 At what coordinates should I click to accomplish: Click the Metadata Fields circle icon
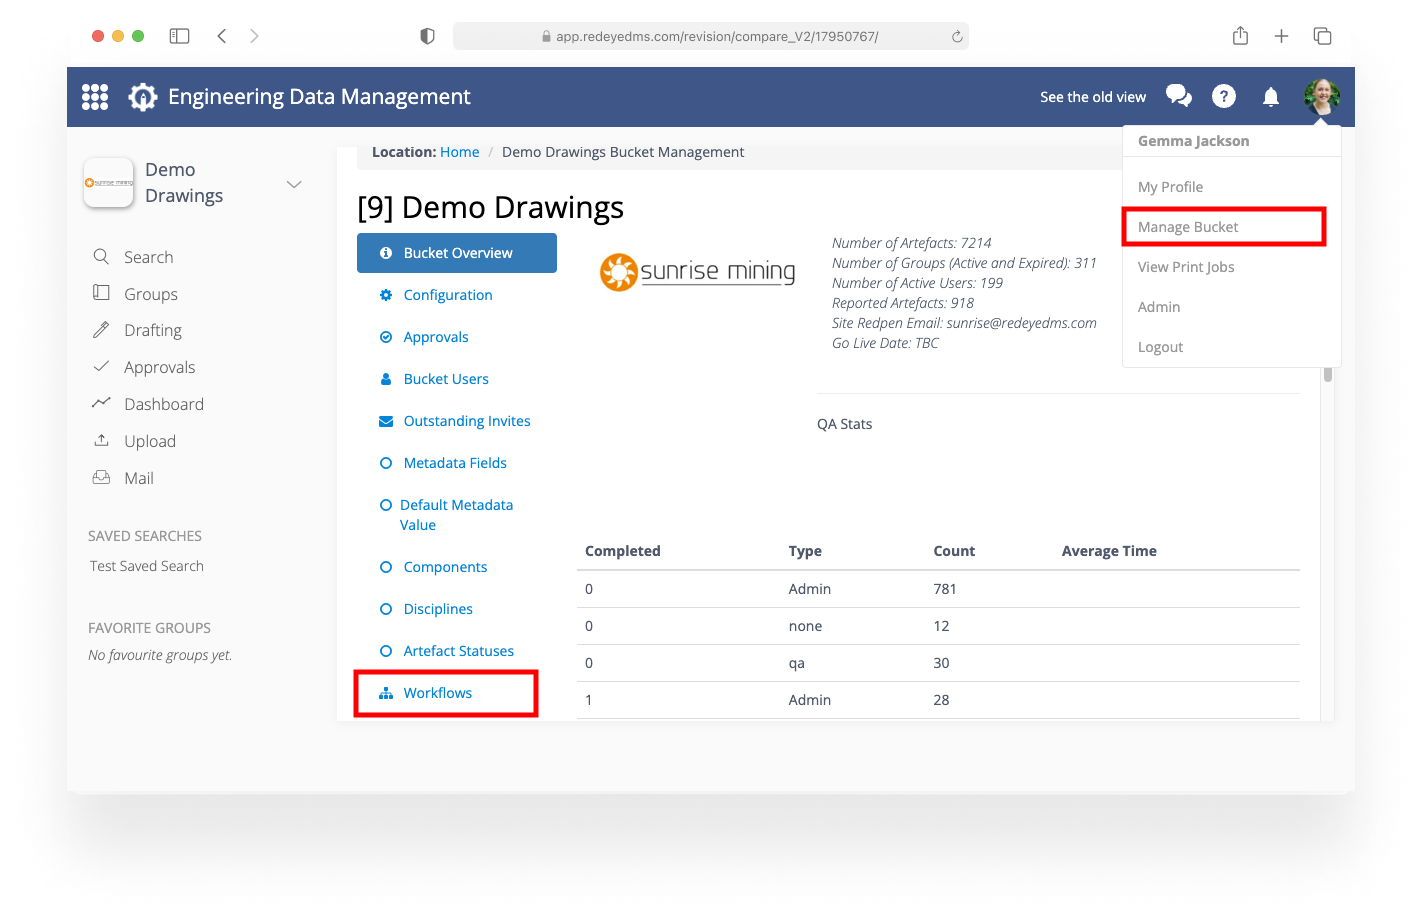click(386, 463)
